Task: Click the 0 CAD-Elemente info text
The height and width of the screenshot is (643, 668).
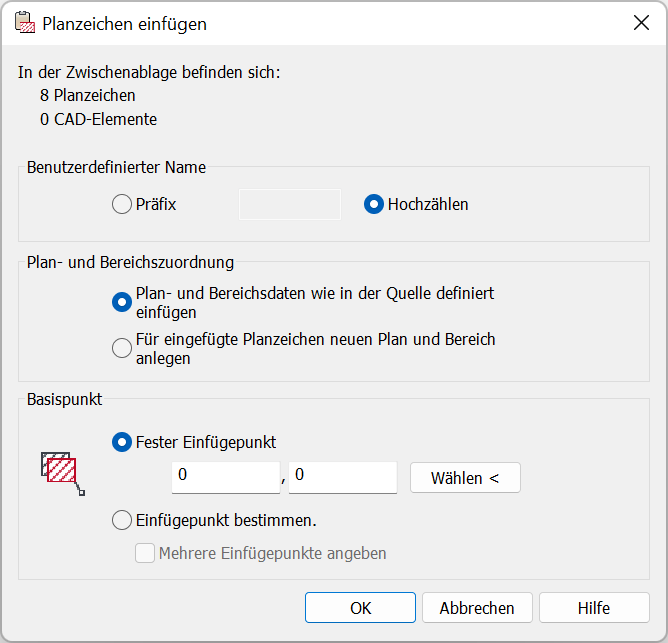Action: pyautogui.click(x=98, y=119)
